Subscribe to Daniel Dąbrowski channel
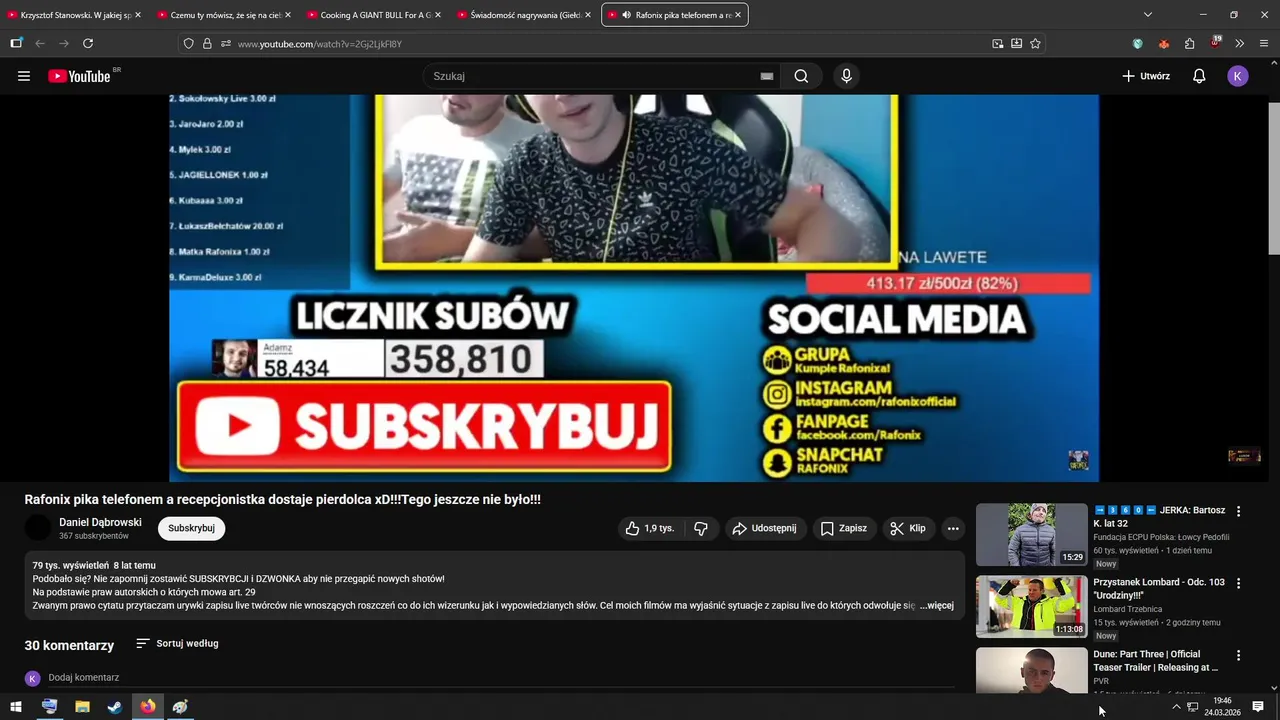Viewport: 1280px width, 720px height. tap(191, 528)
